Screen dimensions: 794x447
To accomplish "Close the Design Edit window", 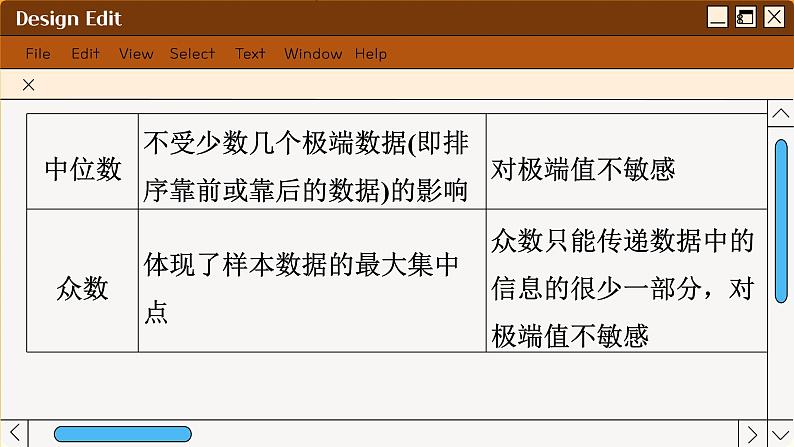I will [x=774, y=17].
